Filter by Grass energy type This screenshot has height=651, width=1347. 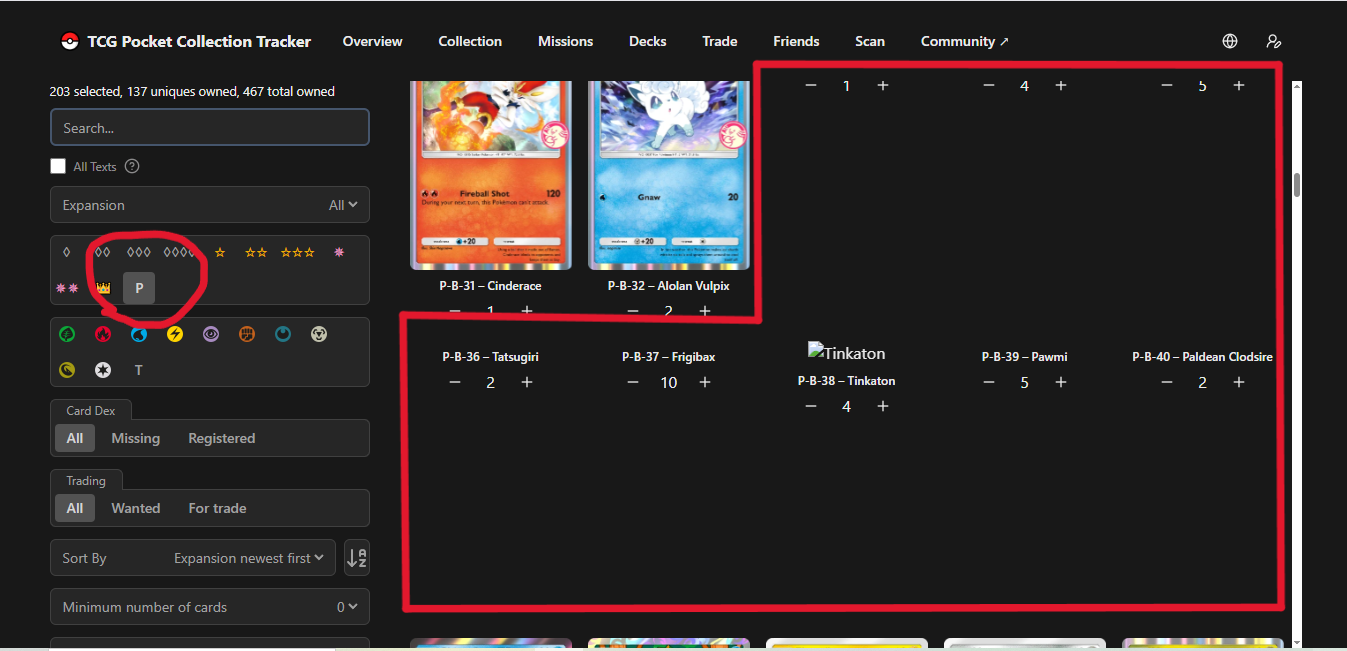point(67,334)
